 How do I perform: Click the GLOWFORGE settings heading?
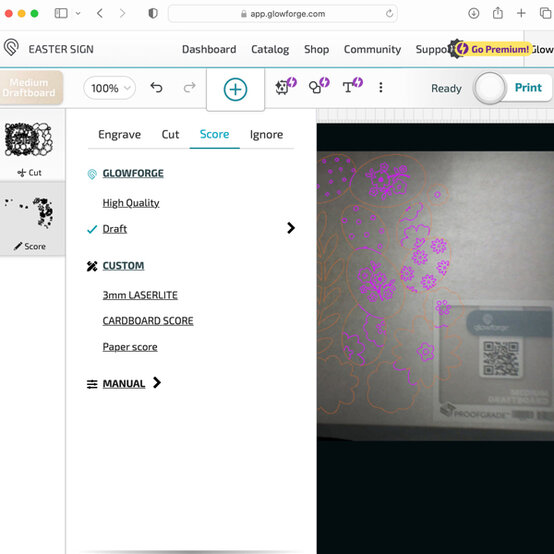tap(133, 173)
